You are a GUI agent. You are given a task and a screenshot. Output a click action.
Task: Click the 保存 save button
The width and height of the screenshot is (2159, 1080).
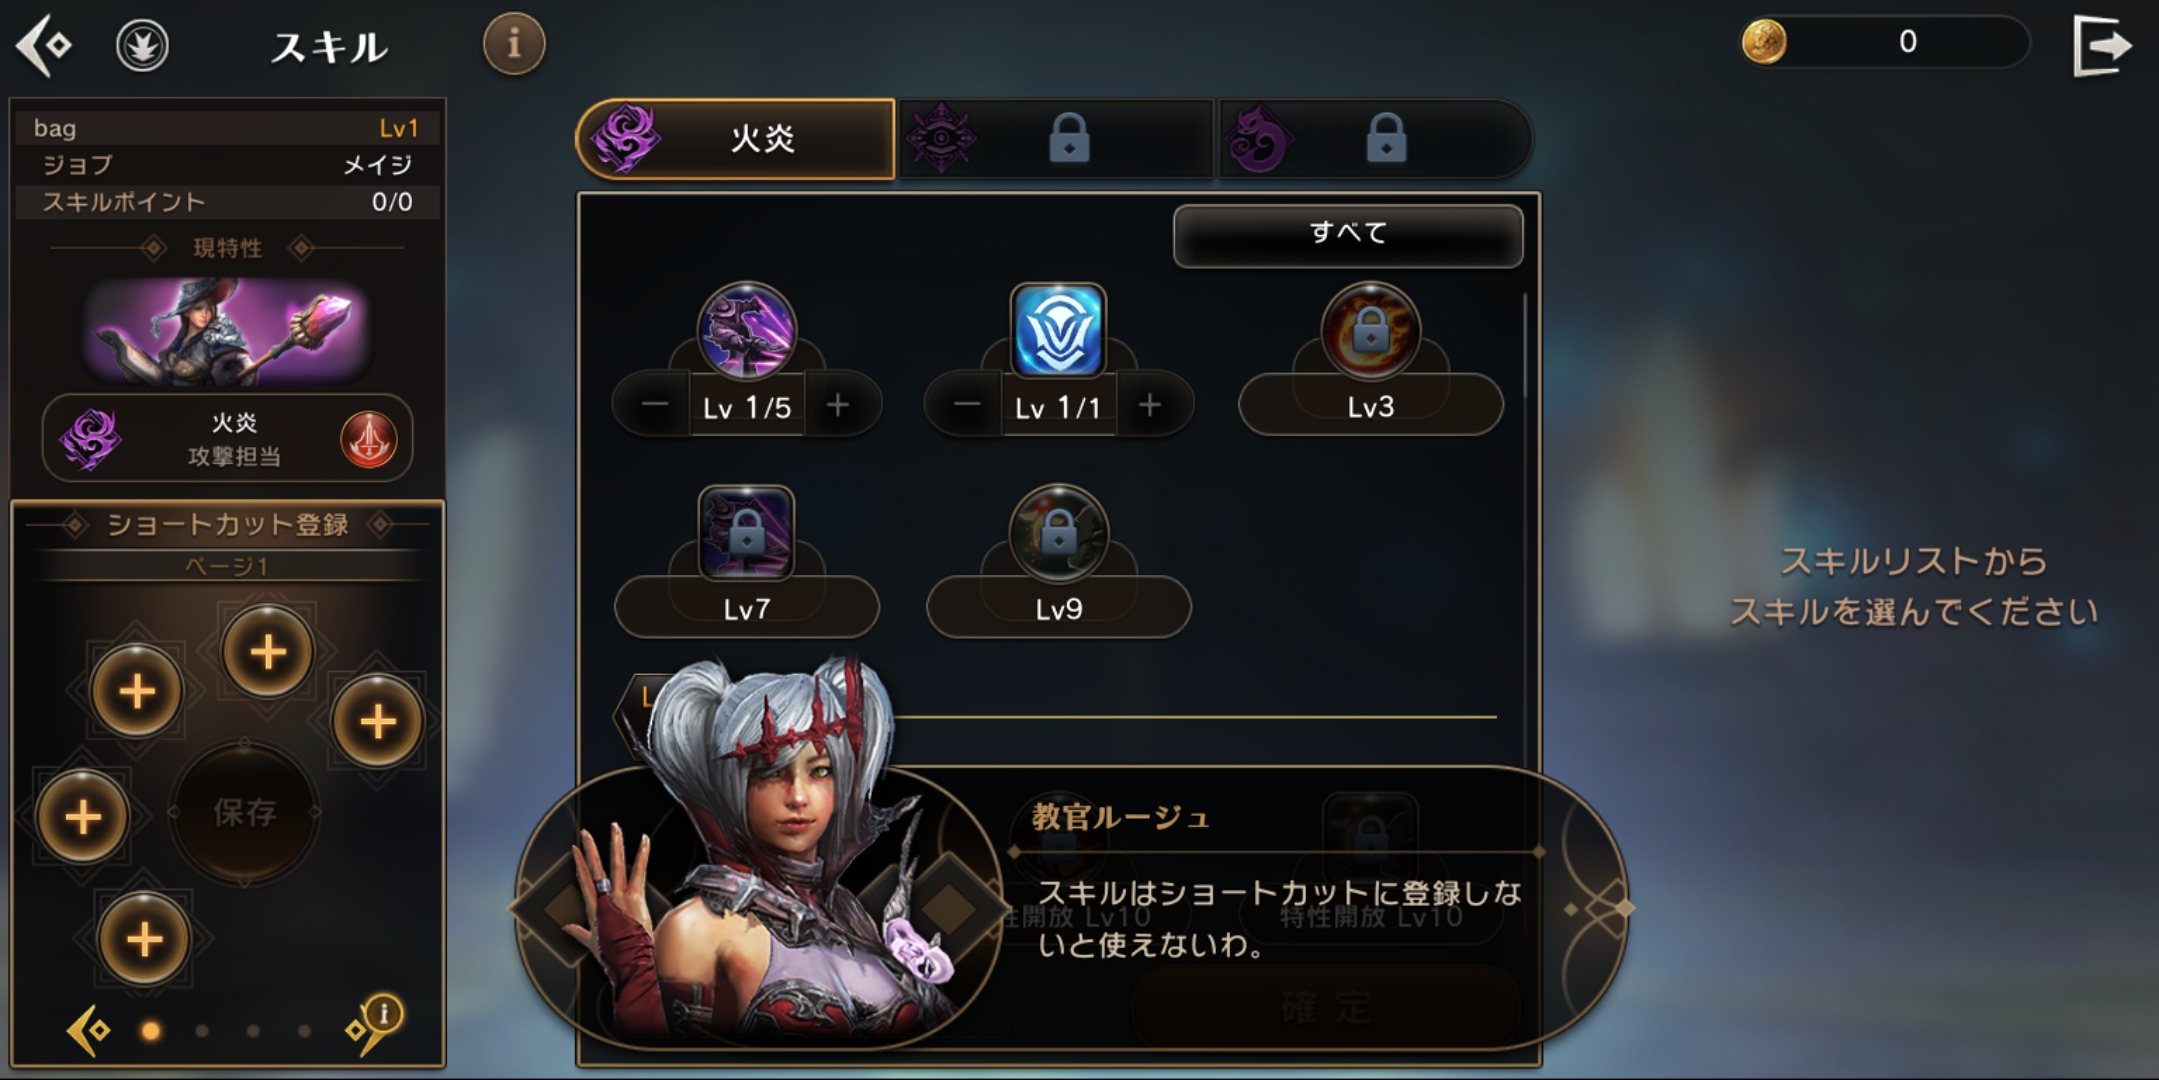pyautogui.click(x=245, y=812)
